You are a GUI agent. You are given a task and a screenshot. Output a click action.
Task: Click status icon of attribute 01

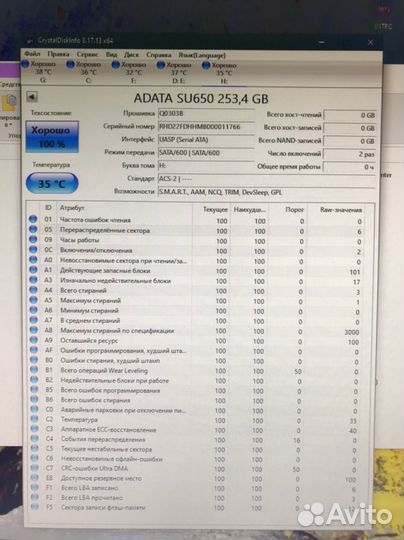pos(33,219)
